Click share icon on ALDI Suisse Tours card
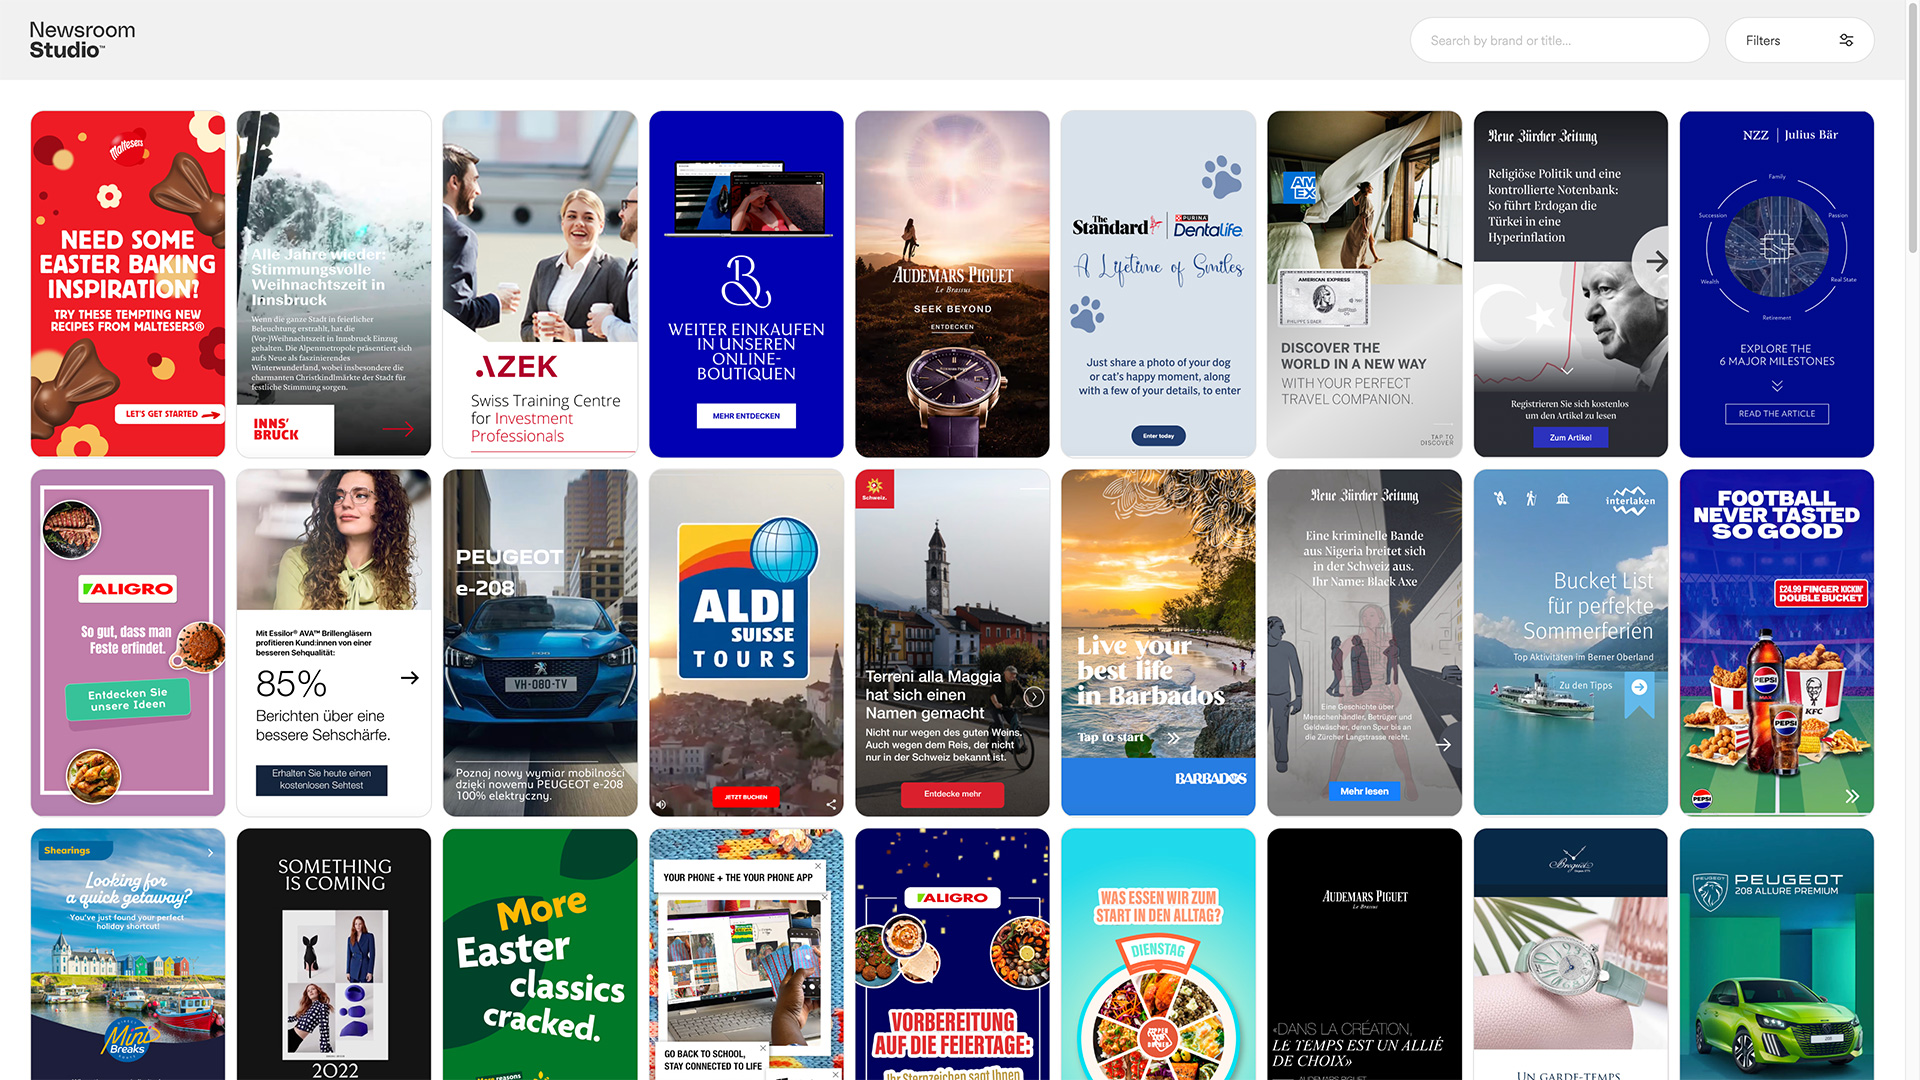The height and width of the screenshot is (1080, 1920). tap(831, 804)
